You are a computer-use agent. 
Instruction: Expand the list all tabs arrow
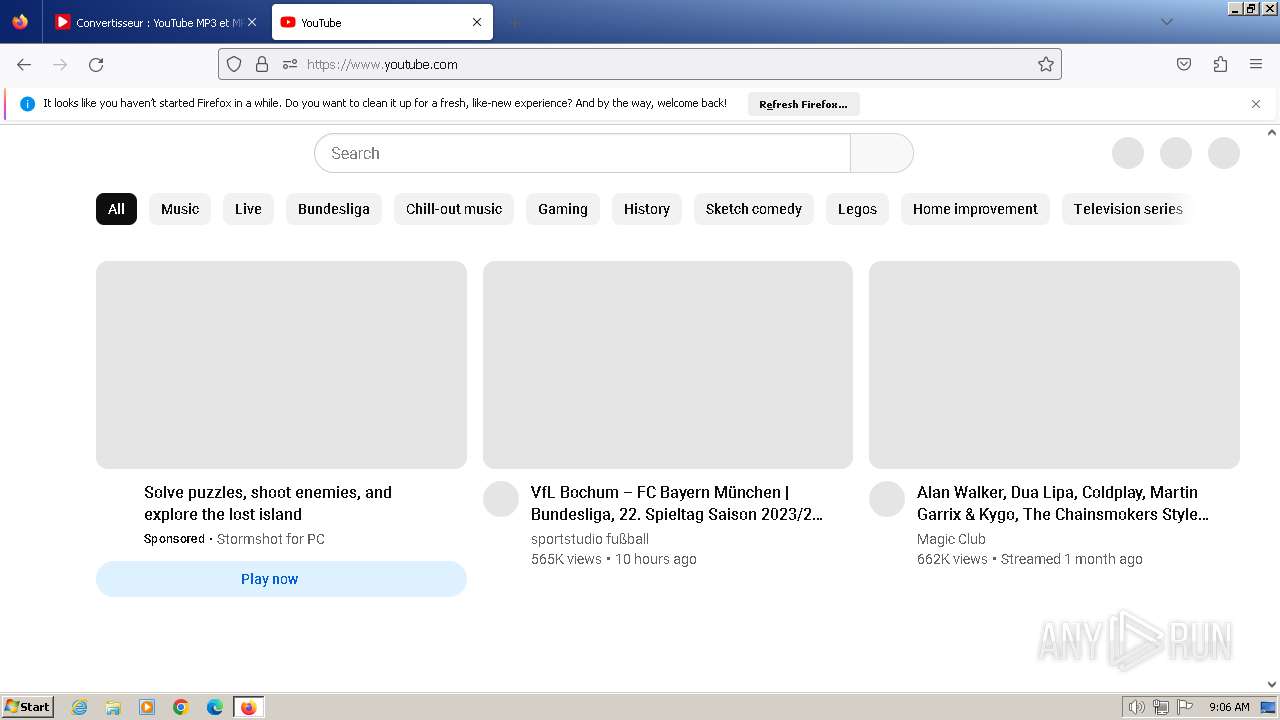click(1166, 22)
